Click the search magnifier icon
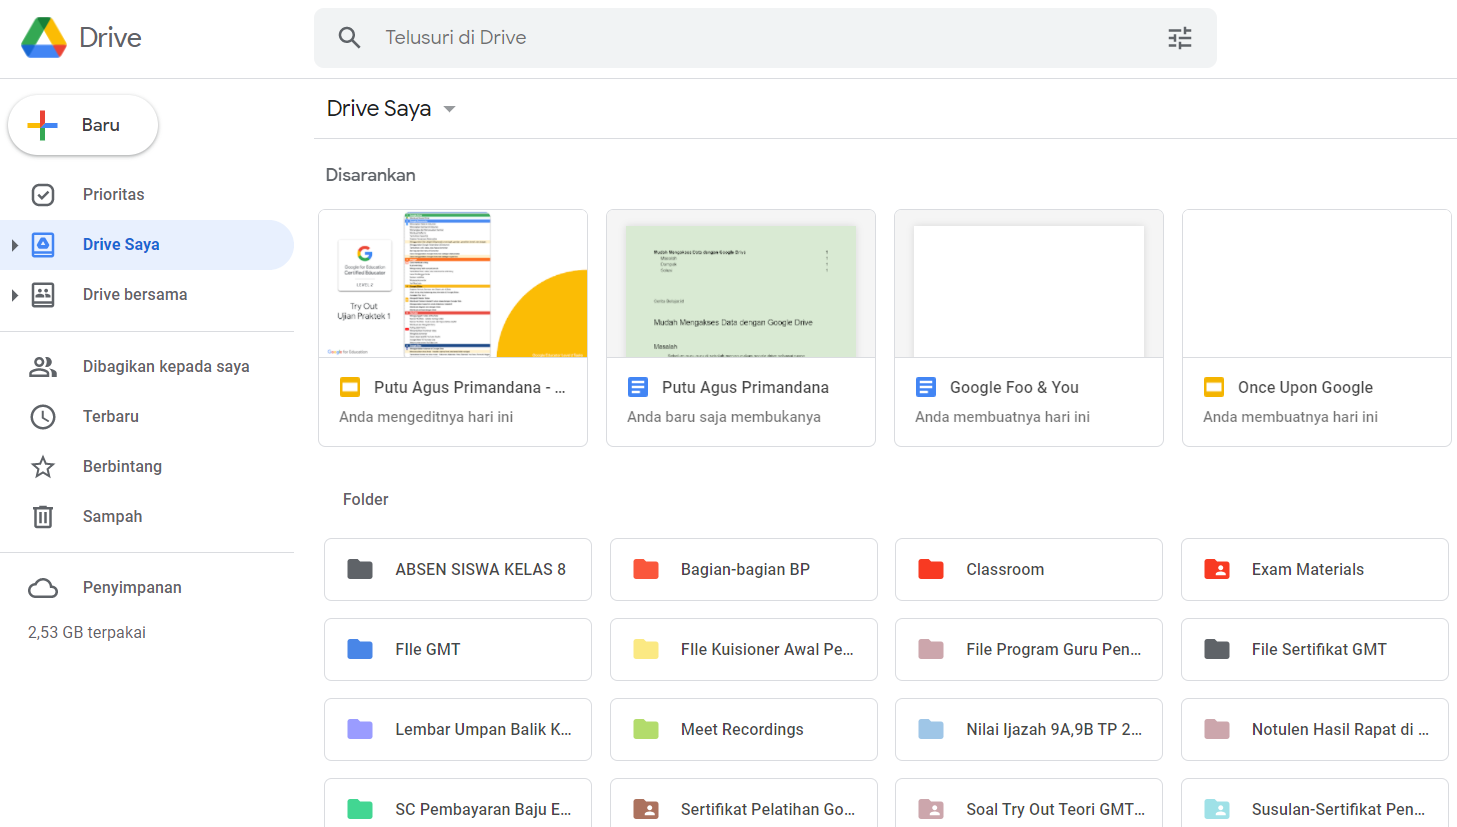The height and width of the screenshot is (827, 1457). point(349,38)
